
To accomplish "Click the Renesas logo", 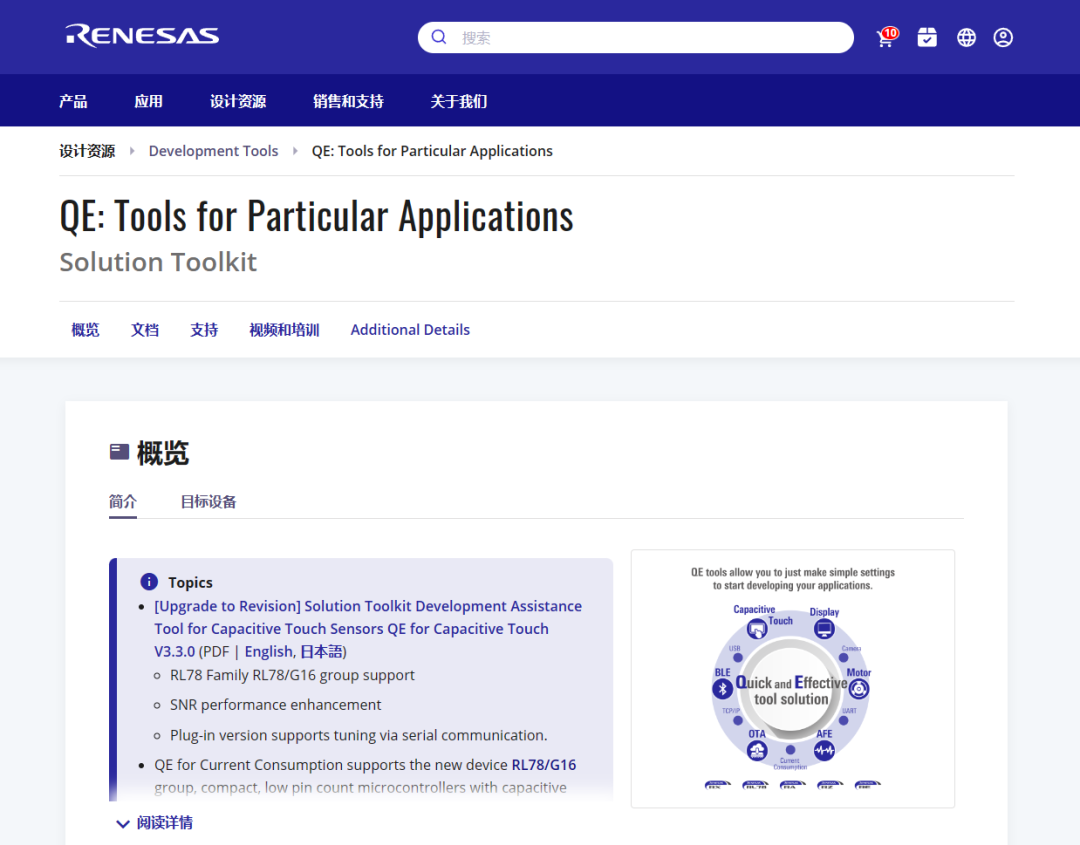I will pyautogui.click(x=143, y=36).
